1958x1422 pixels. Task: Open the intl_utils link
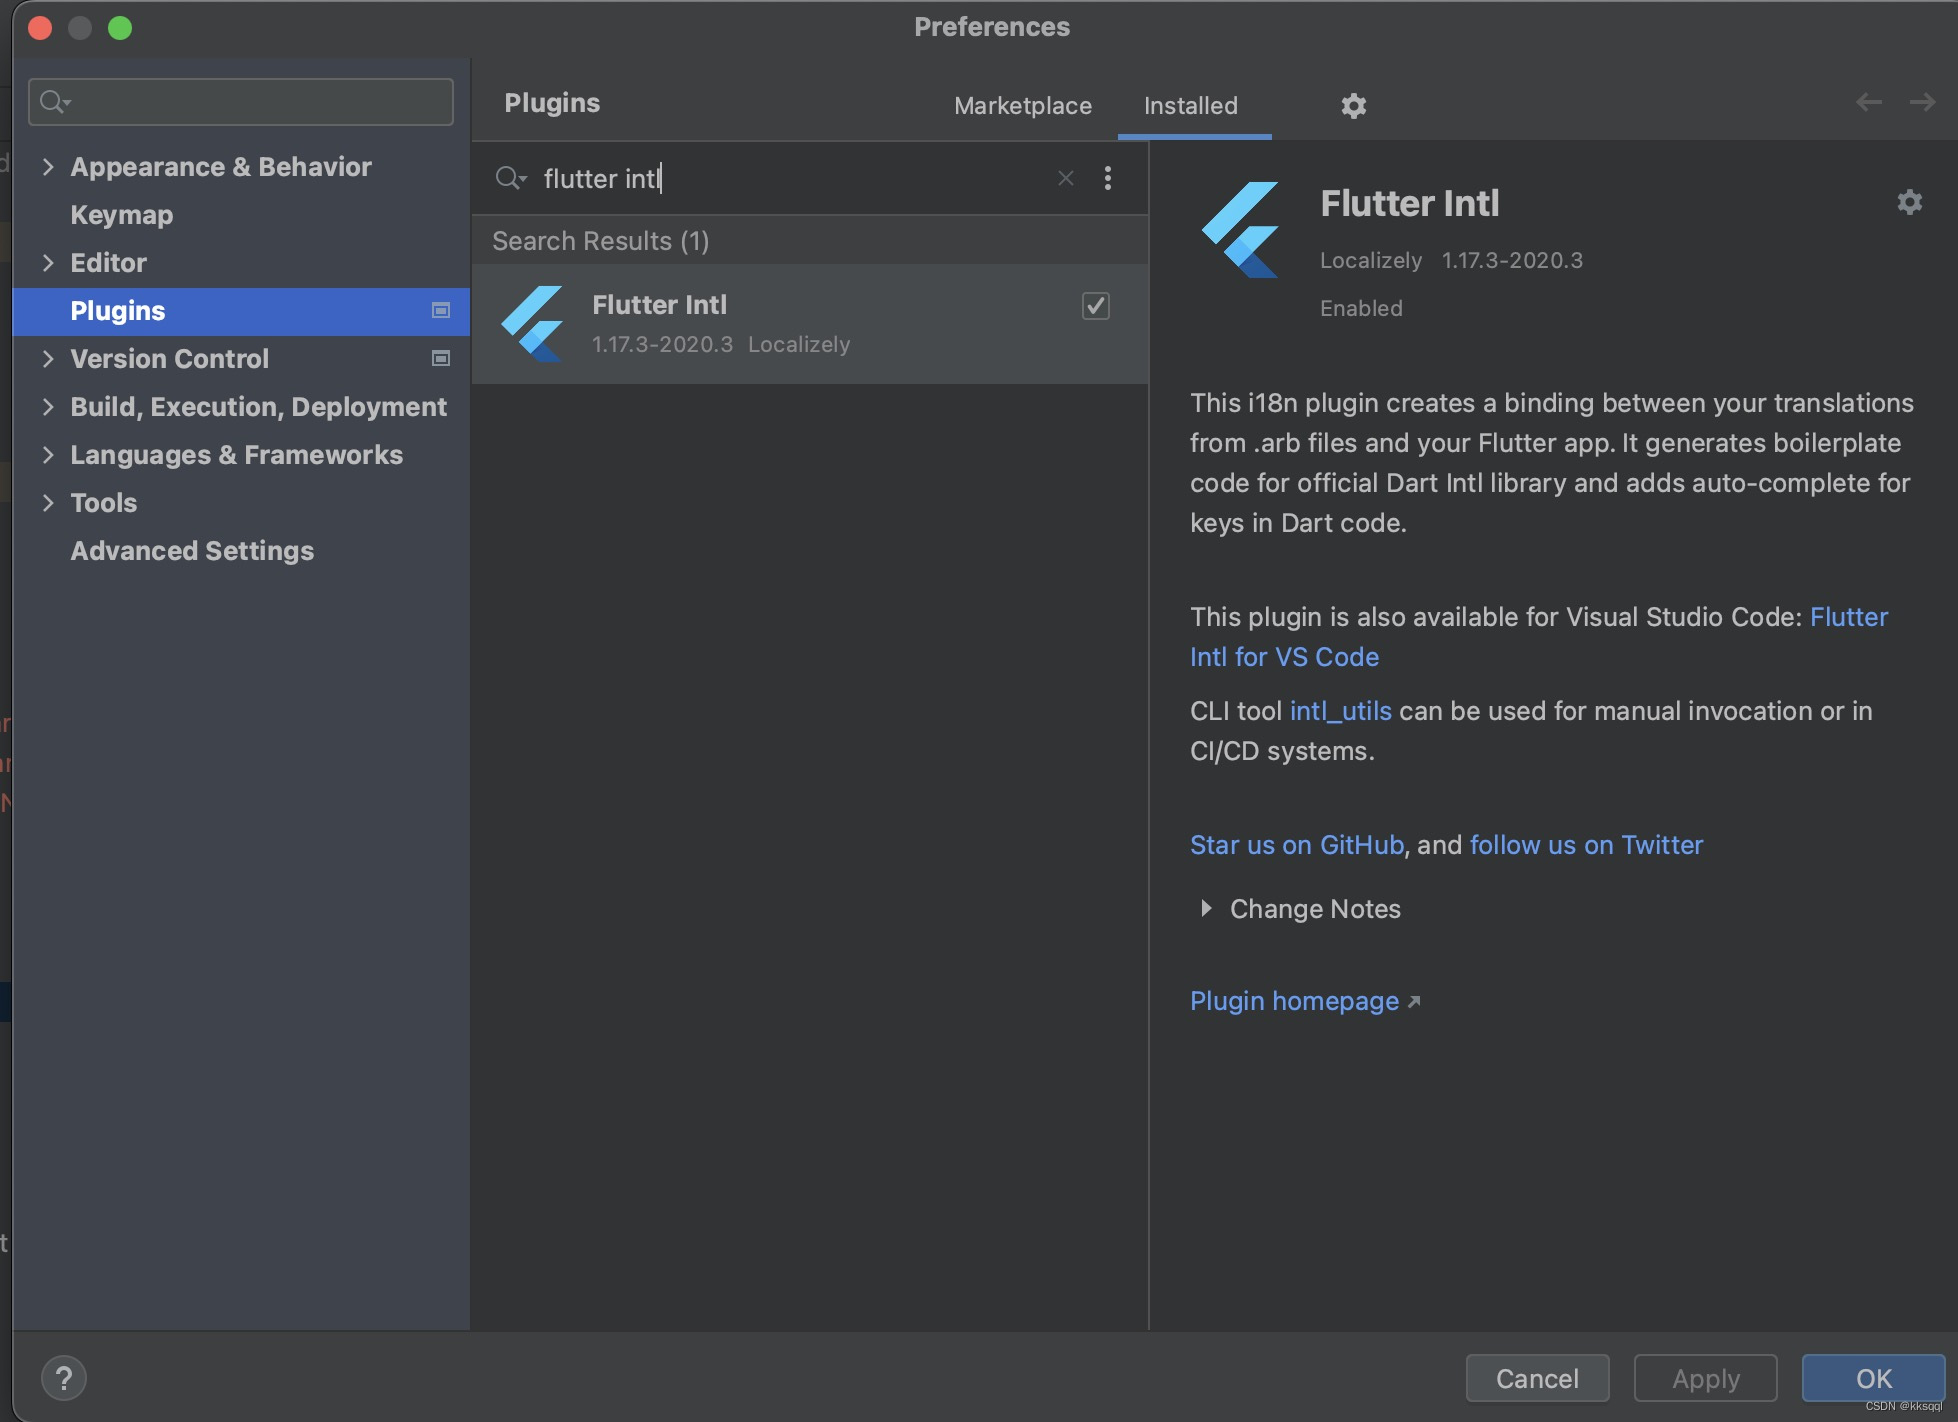[x=1340, y=711]
